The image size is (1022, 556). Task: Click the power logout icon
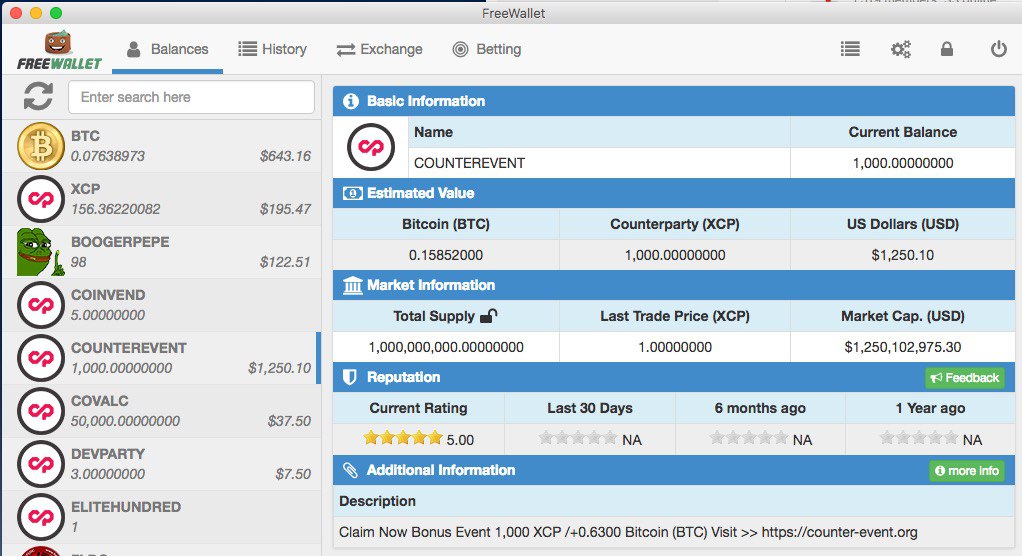[x=999, y=49]
